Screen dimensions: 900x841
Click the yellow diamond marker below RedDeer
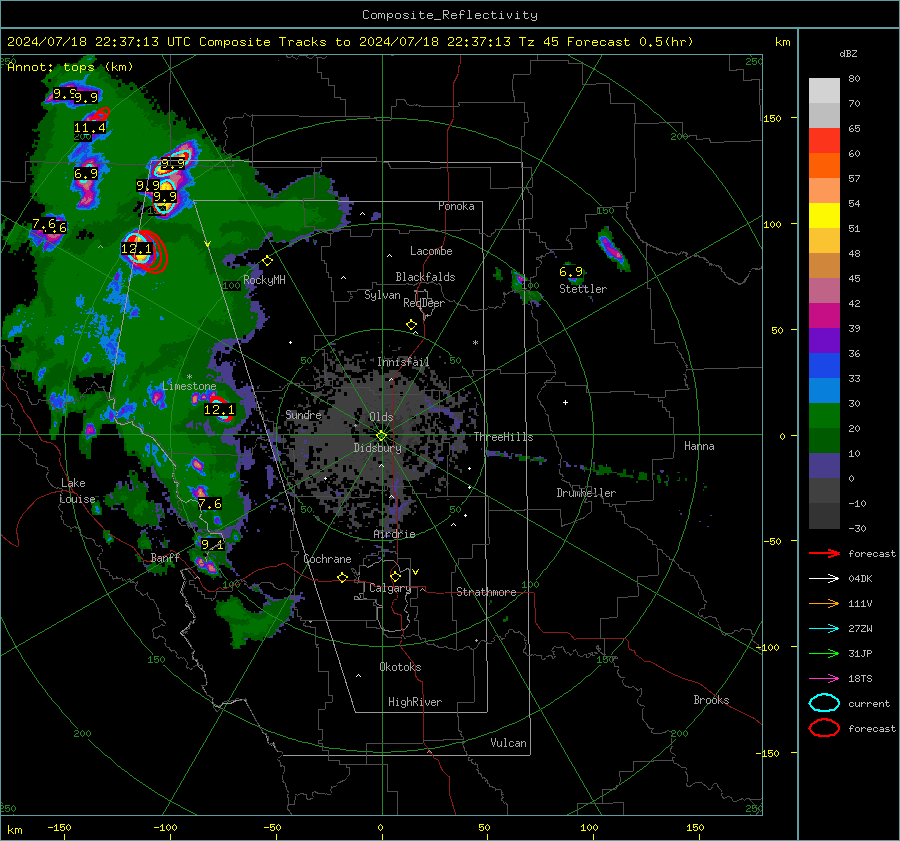(411, 325)
